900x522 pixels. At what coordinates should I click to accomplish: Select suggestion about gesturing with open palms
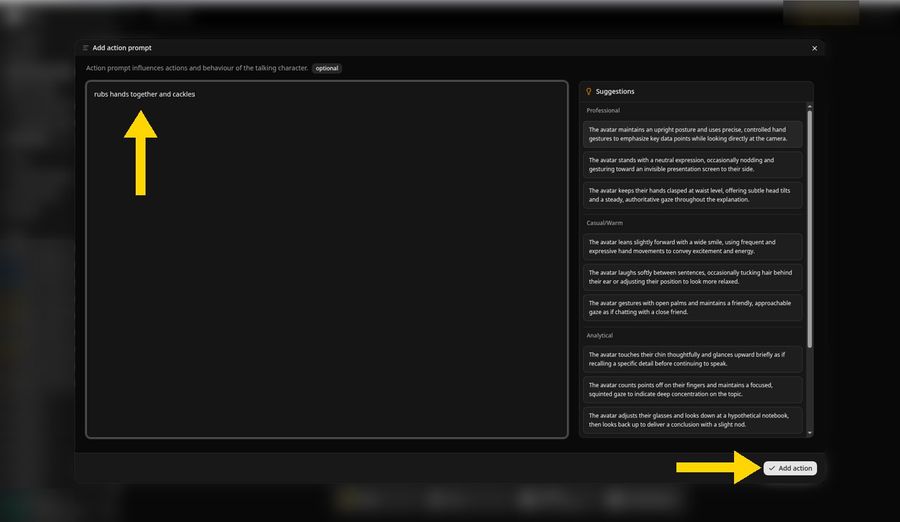[x=692, y=307]
